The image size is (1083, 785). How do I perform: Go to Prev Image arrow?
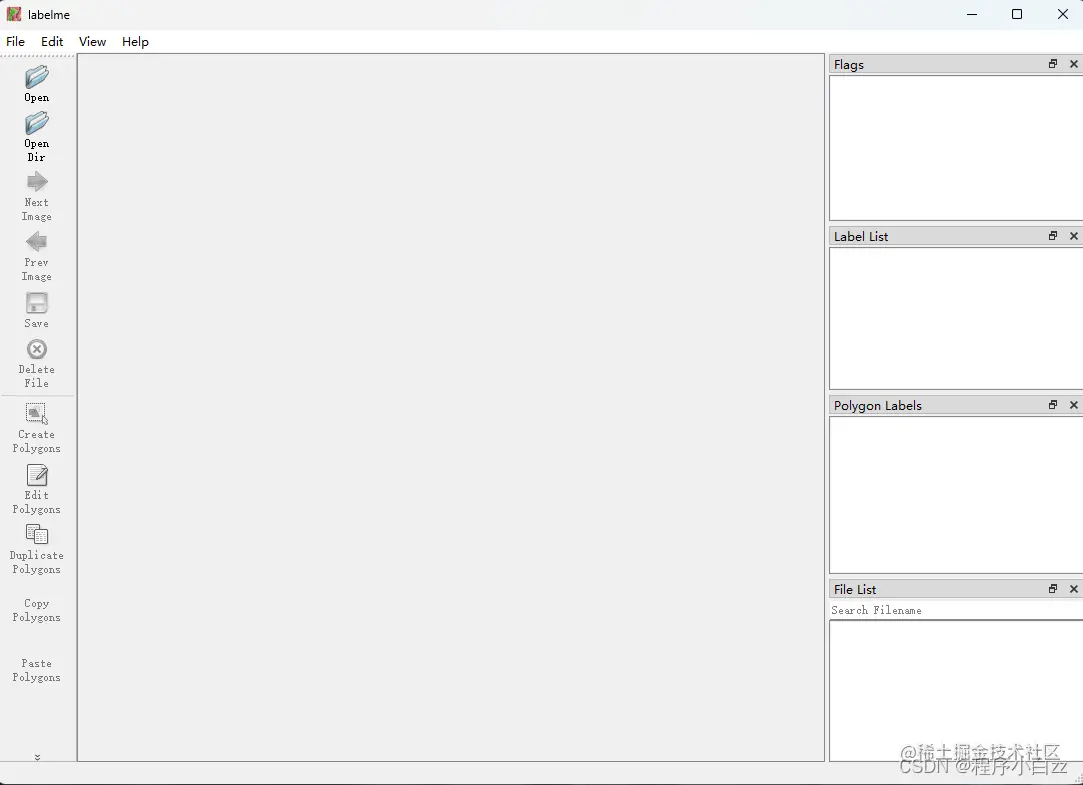37,242
